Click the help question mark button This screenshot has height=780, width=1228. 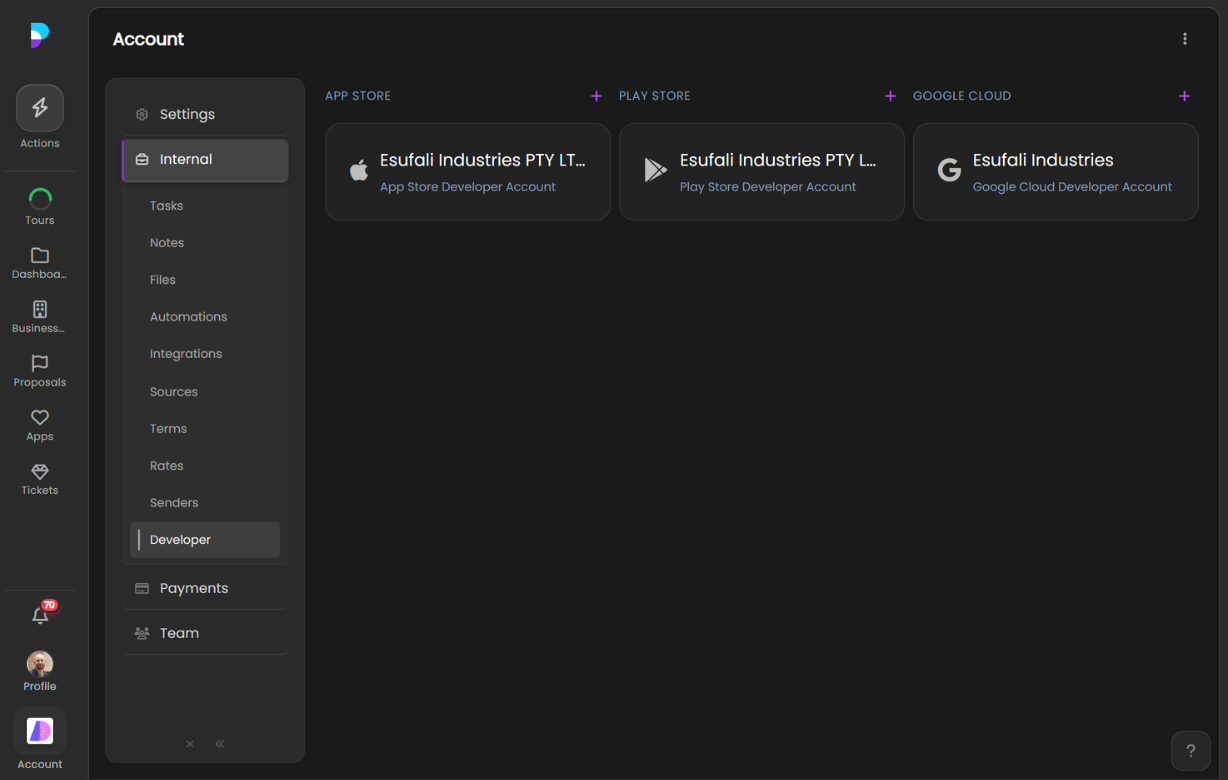[1190, 751]
